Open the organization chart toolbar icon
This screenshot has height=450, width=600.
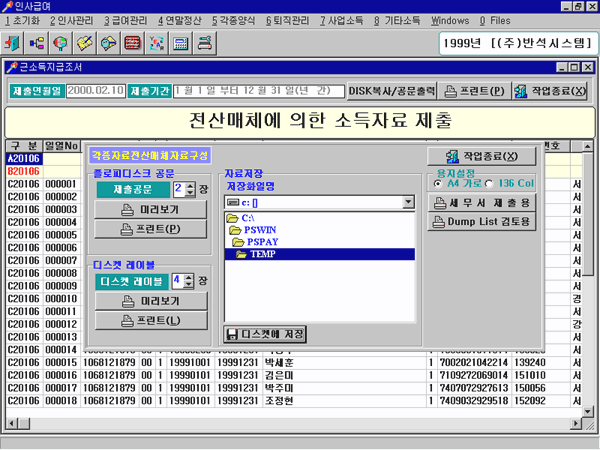pyautogui.click(x=39, y=44)
